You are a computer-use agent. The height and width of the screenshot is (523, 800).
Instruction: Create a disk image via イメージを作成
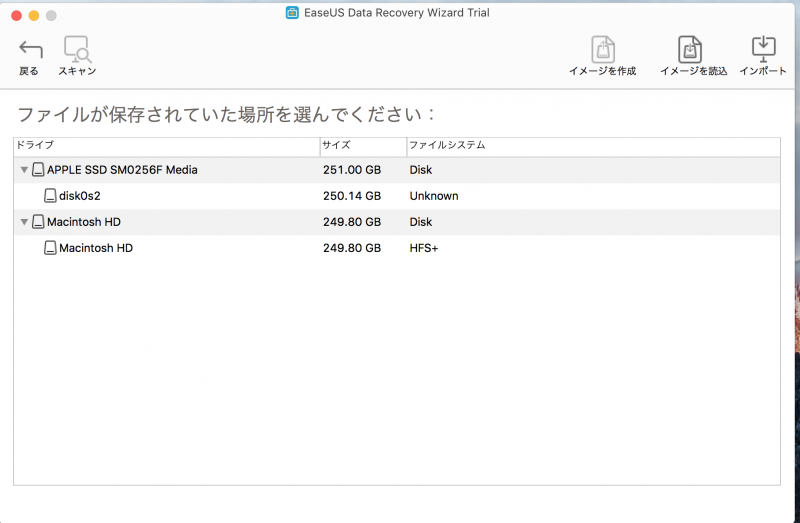(603, 49)
